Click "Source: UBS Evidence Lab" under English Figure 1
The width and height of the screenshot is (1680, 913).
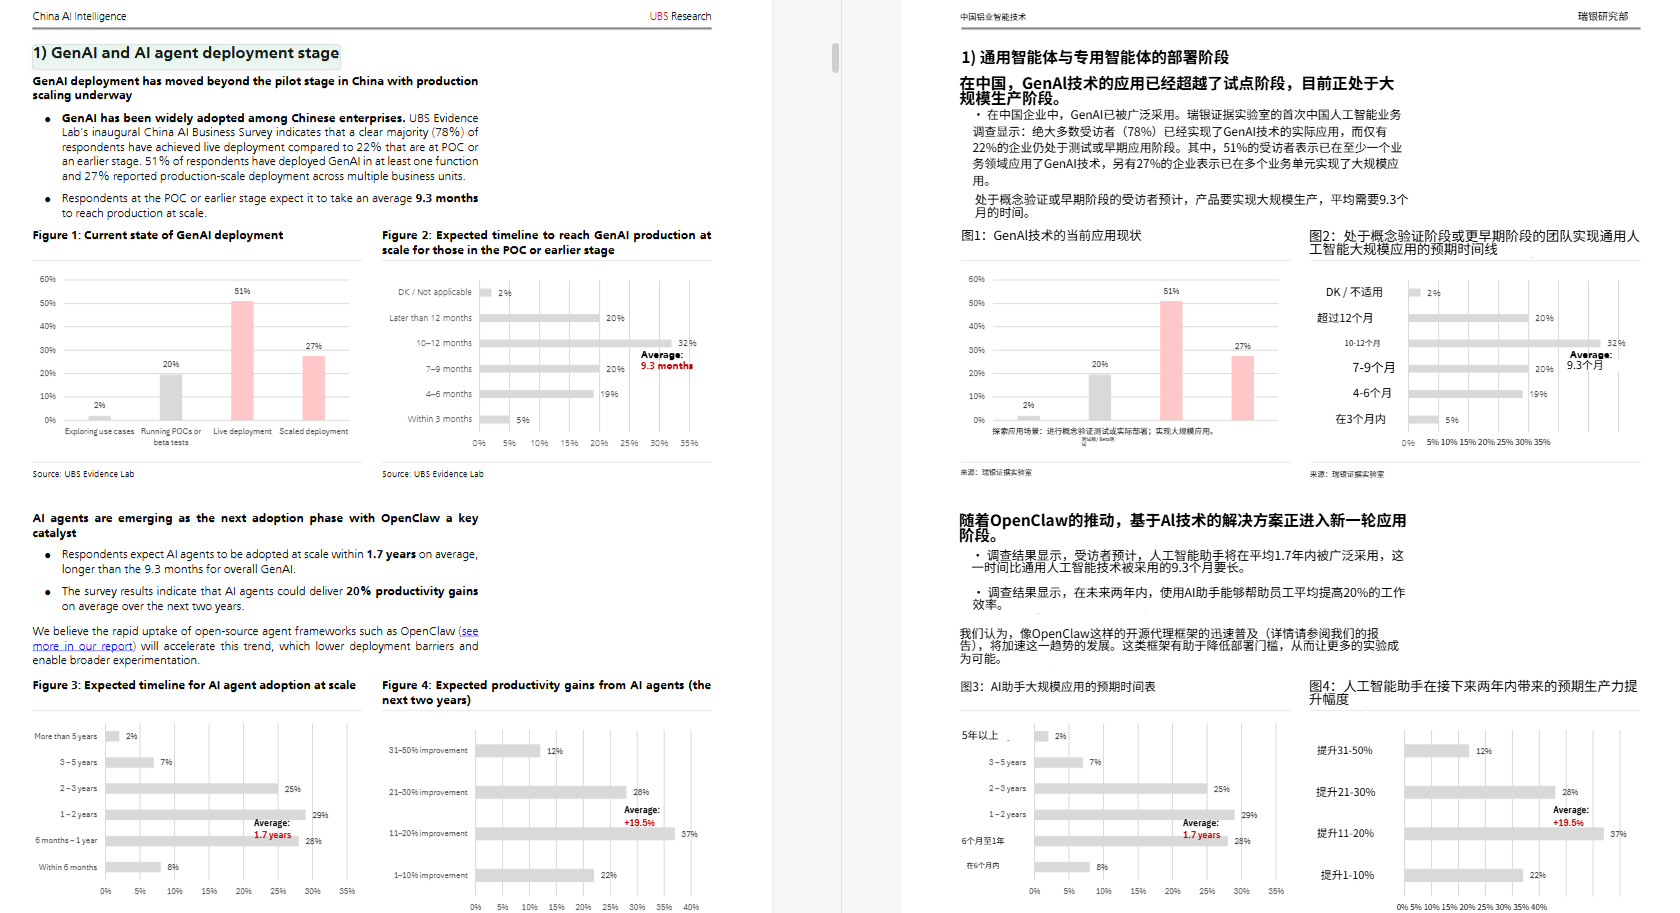(x=83, y=474)
